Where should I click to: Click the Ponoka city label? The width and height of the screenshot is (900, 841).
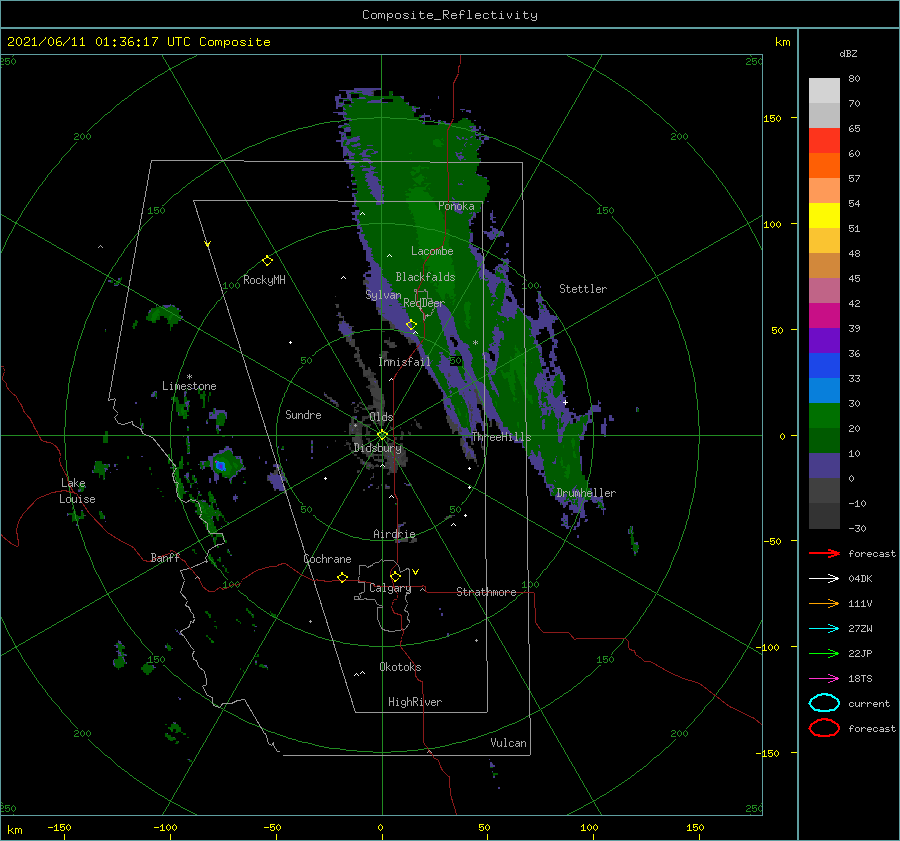tap(456, 206)
